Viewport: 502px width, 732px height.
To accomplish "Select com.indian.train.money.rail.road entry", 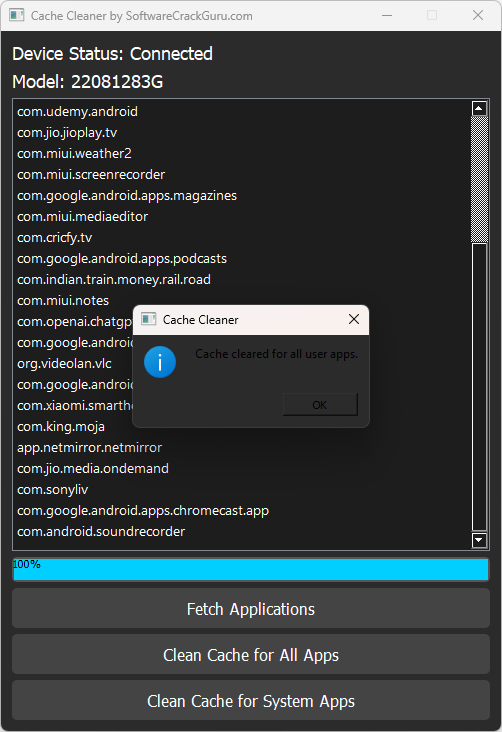I will [x=114, y=280].
